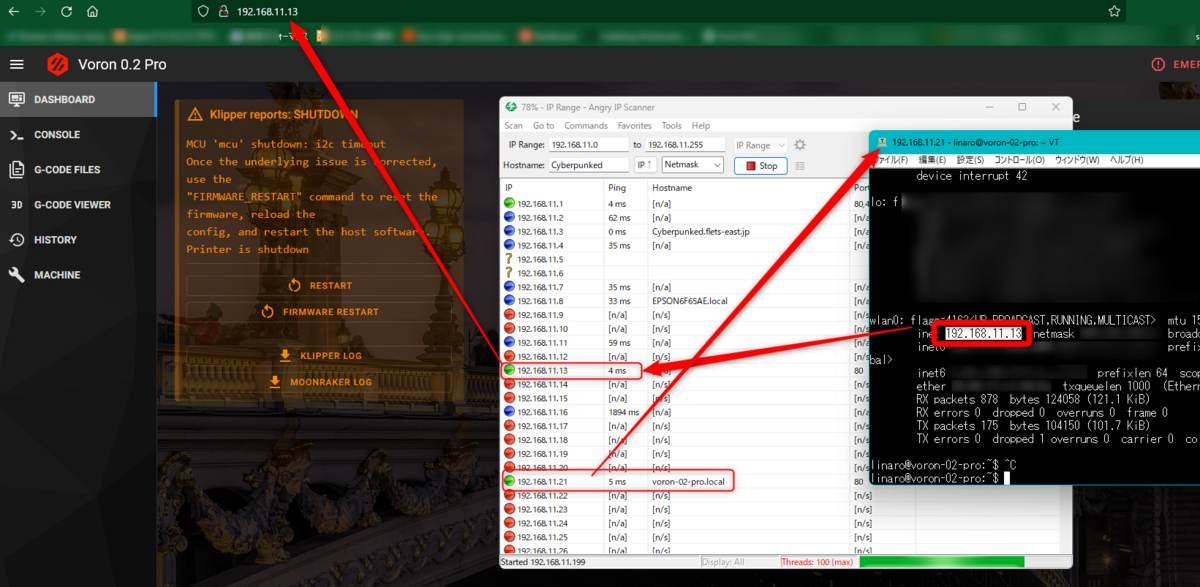Click the Klipper warning triangle icon
This screenshot has height=587, width=1200.
[x=193, y=115]
